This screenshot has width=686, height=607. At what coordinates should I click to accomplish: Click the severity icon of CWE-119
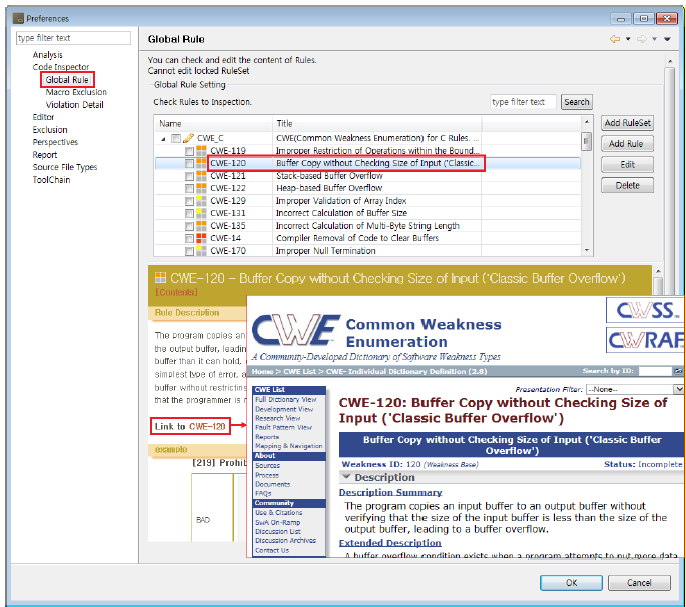coord(201,151)
